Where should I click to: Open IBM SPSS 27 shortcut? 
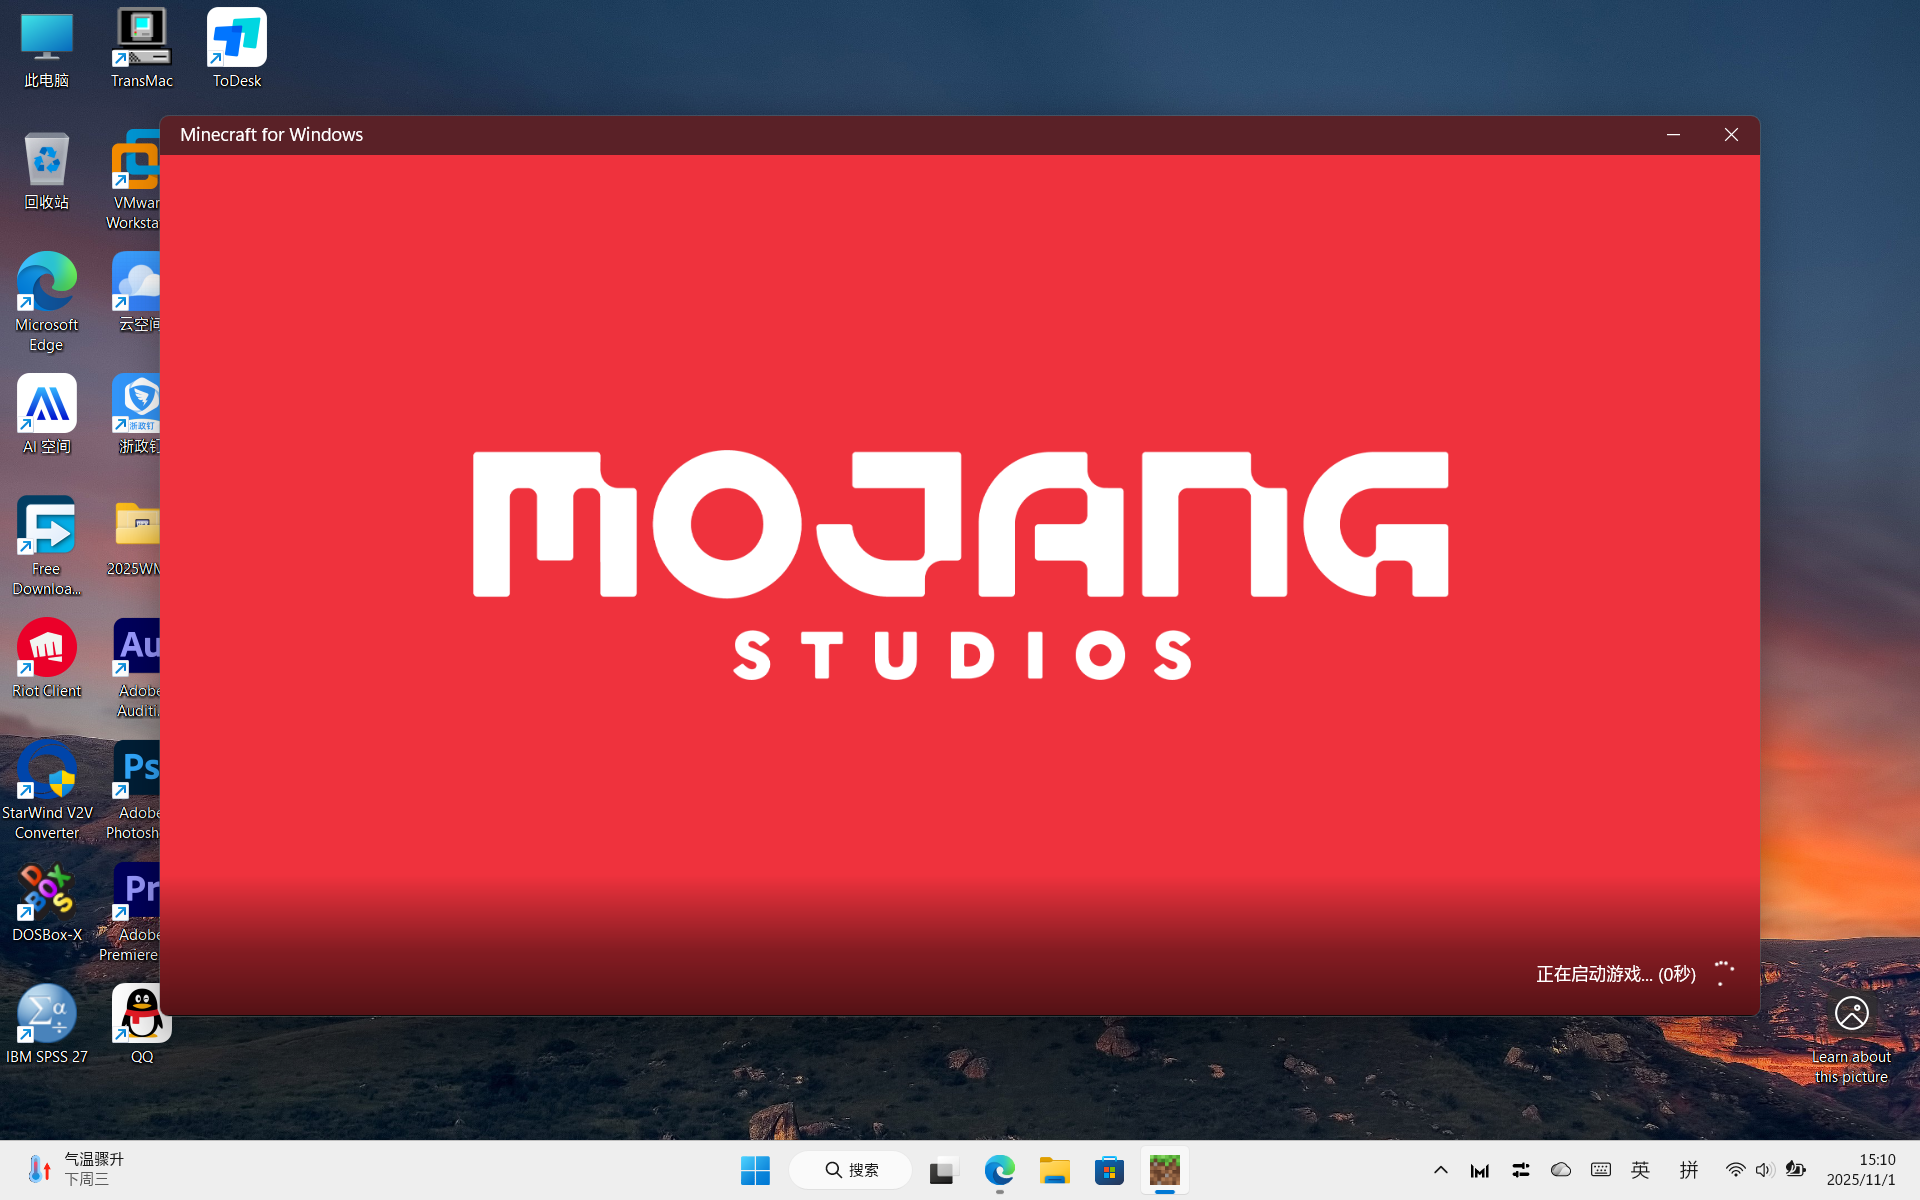pos(46,1022)
